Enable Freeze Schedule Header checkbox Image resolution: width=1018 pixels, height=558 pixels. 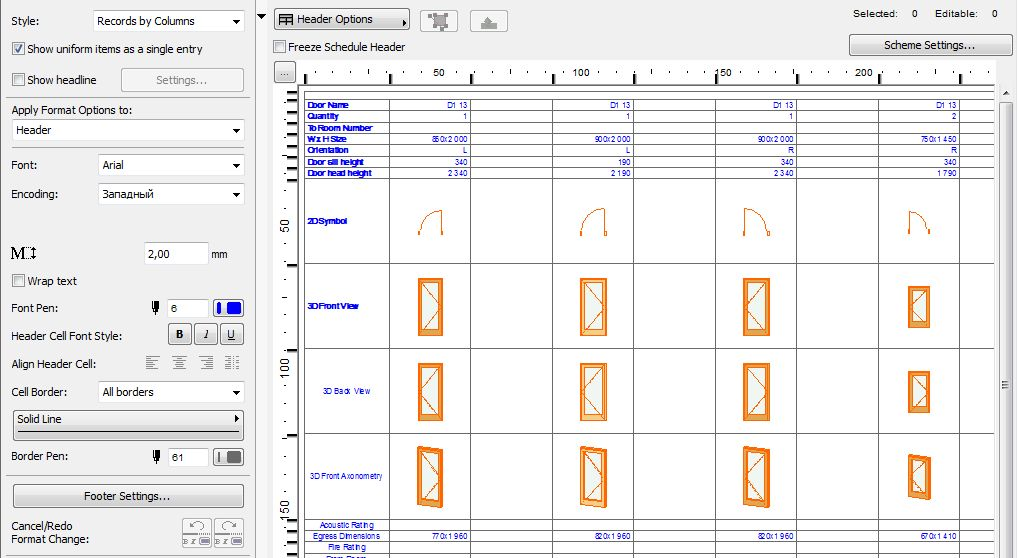pyautogui.click(x=280, y=47)
